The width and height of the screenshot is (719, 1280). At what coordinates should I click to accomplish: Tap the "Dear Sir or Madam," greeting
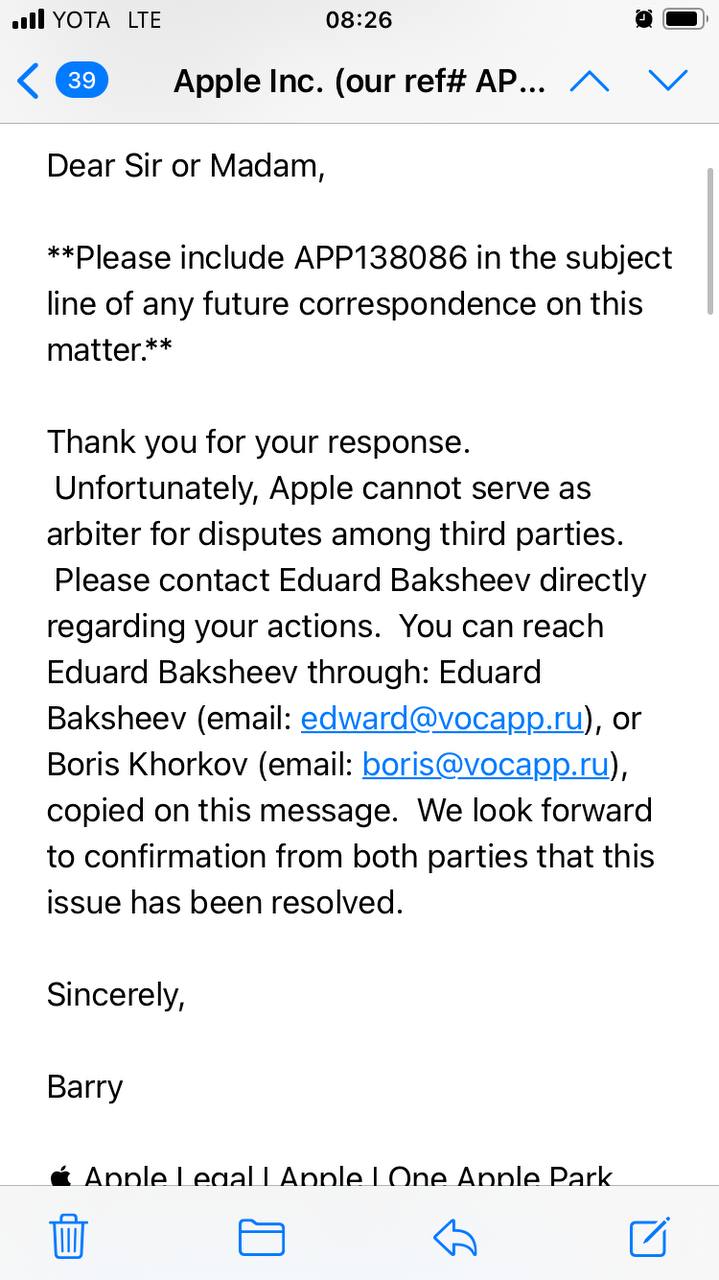point(186,166)
